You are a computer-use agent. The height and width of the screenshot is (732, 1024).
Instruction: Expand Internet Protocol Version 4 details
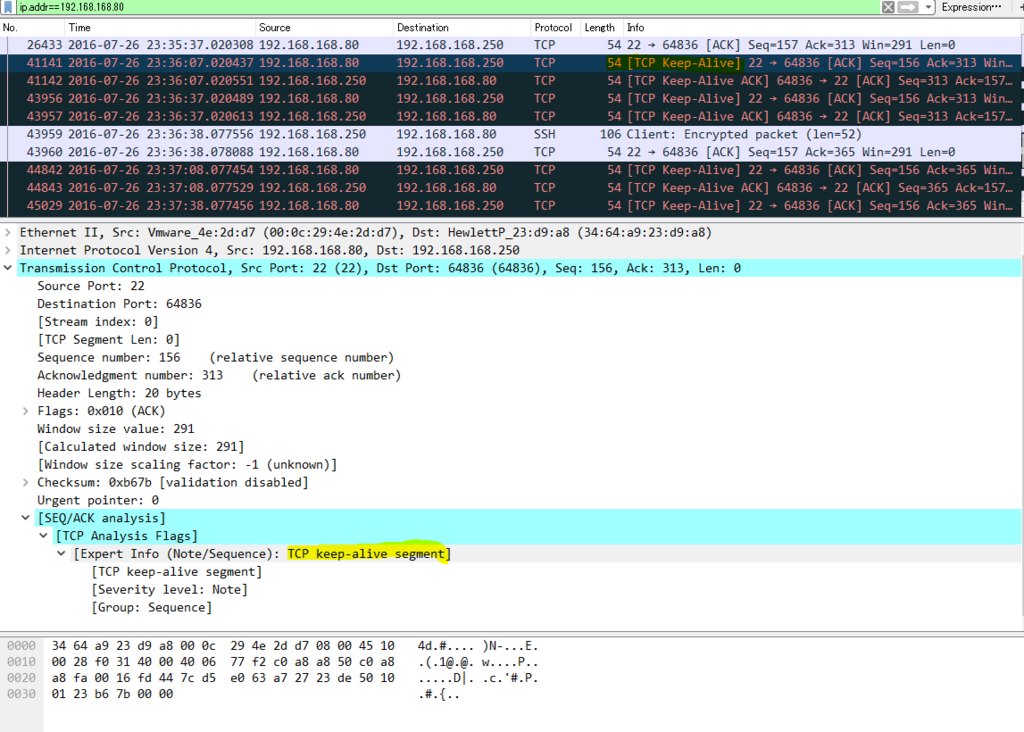pyautogui.click(x=8, y=250)
